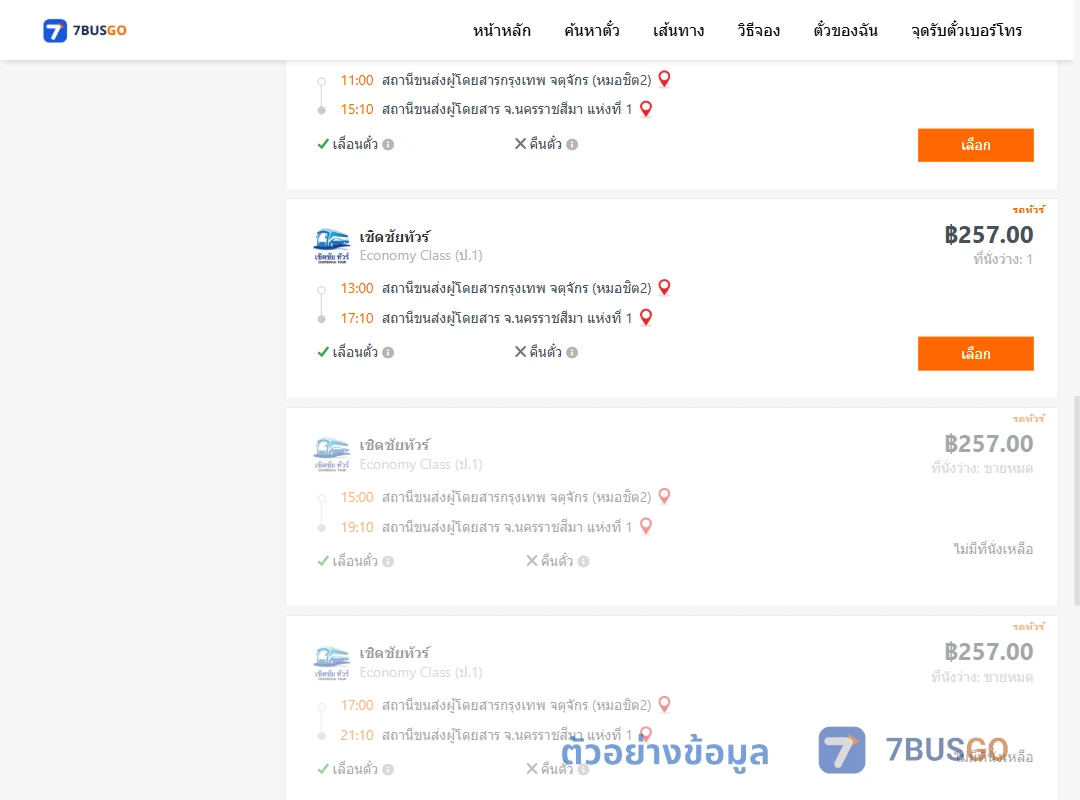Click the 15:10 arrival time
Image resolution: width=1080 pixels, height=800 pixels.
click(x=357, y=110)
